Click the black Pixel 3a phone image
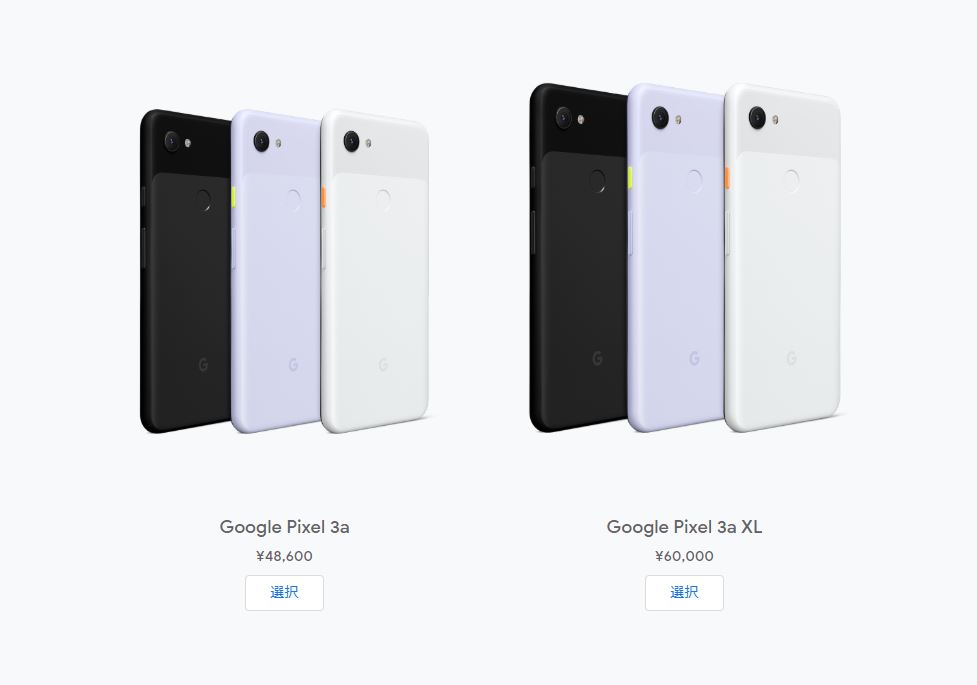This screenshot has height=685, width=977. point(184,271)
